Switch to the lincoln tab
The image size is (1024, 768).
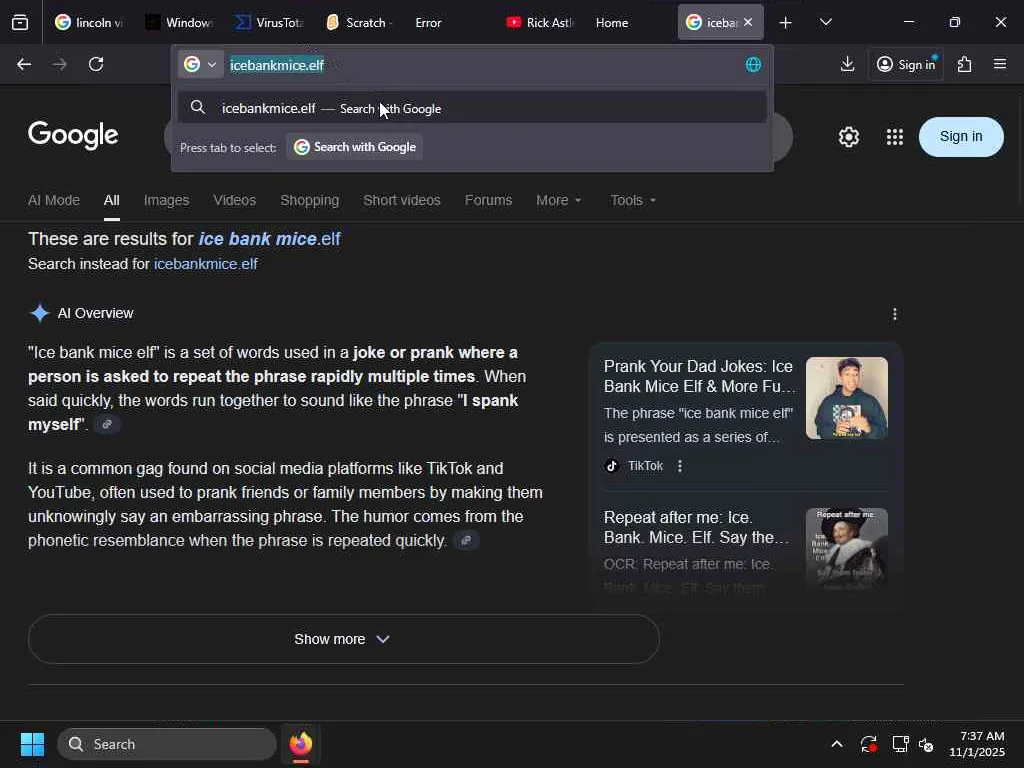tap(89, 22)
